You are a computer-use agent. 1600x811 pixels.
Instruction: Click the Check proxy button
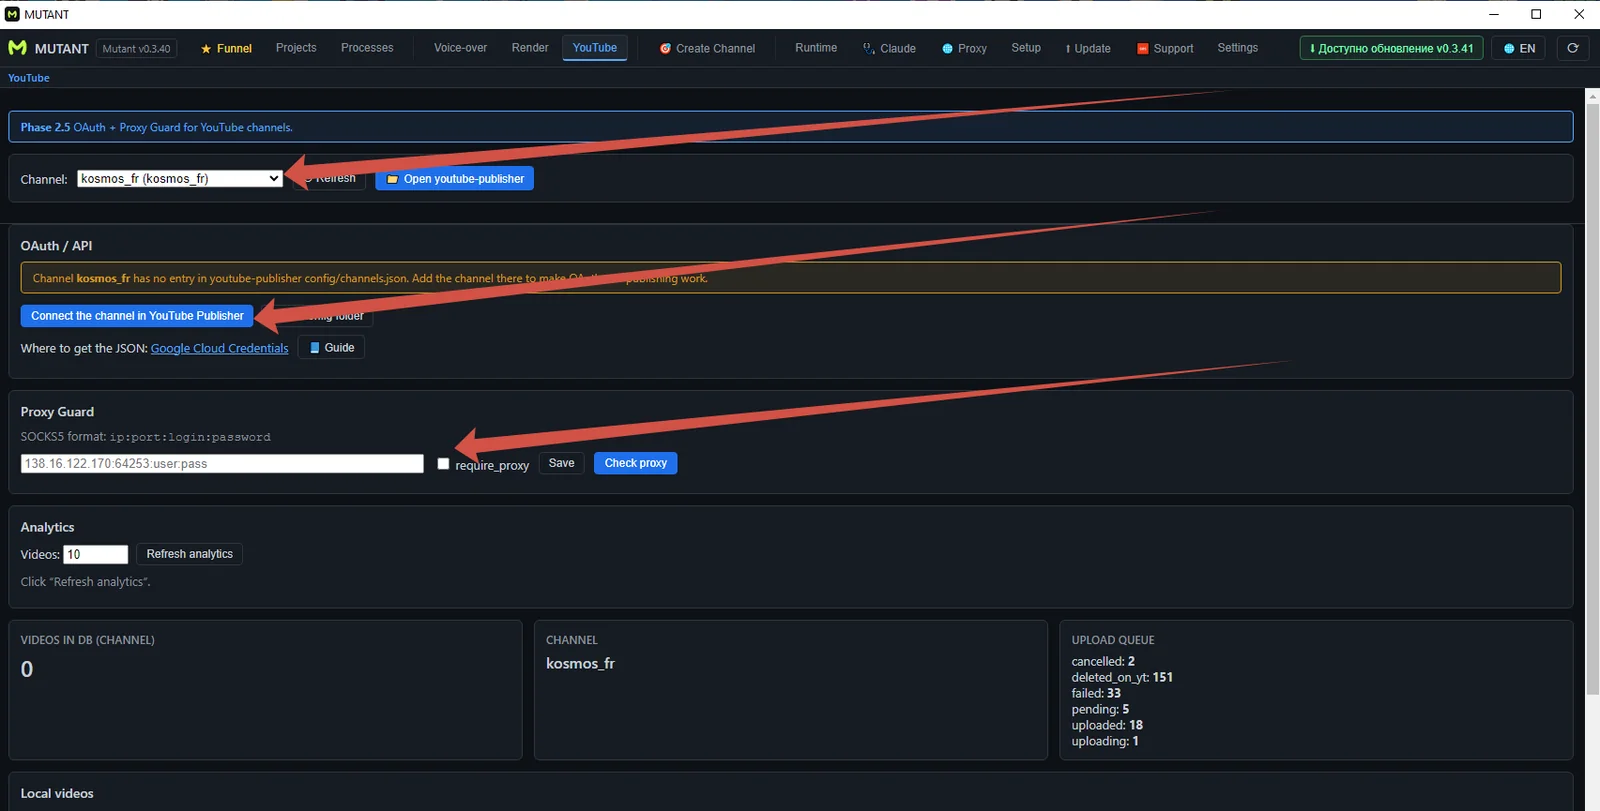(x=636, y=463)
